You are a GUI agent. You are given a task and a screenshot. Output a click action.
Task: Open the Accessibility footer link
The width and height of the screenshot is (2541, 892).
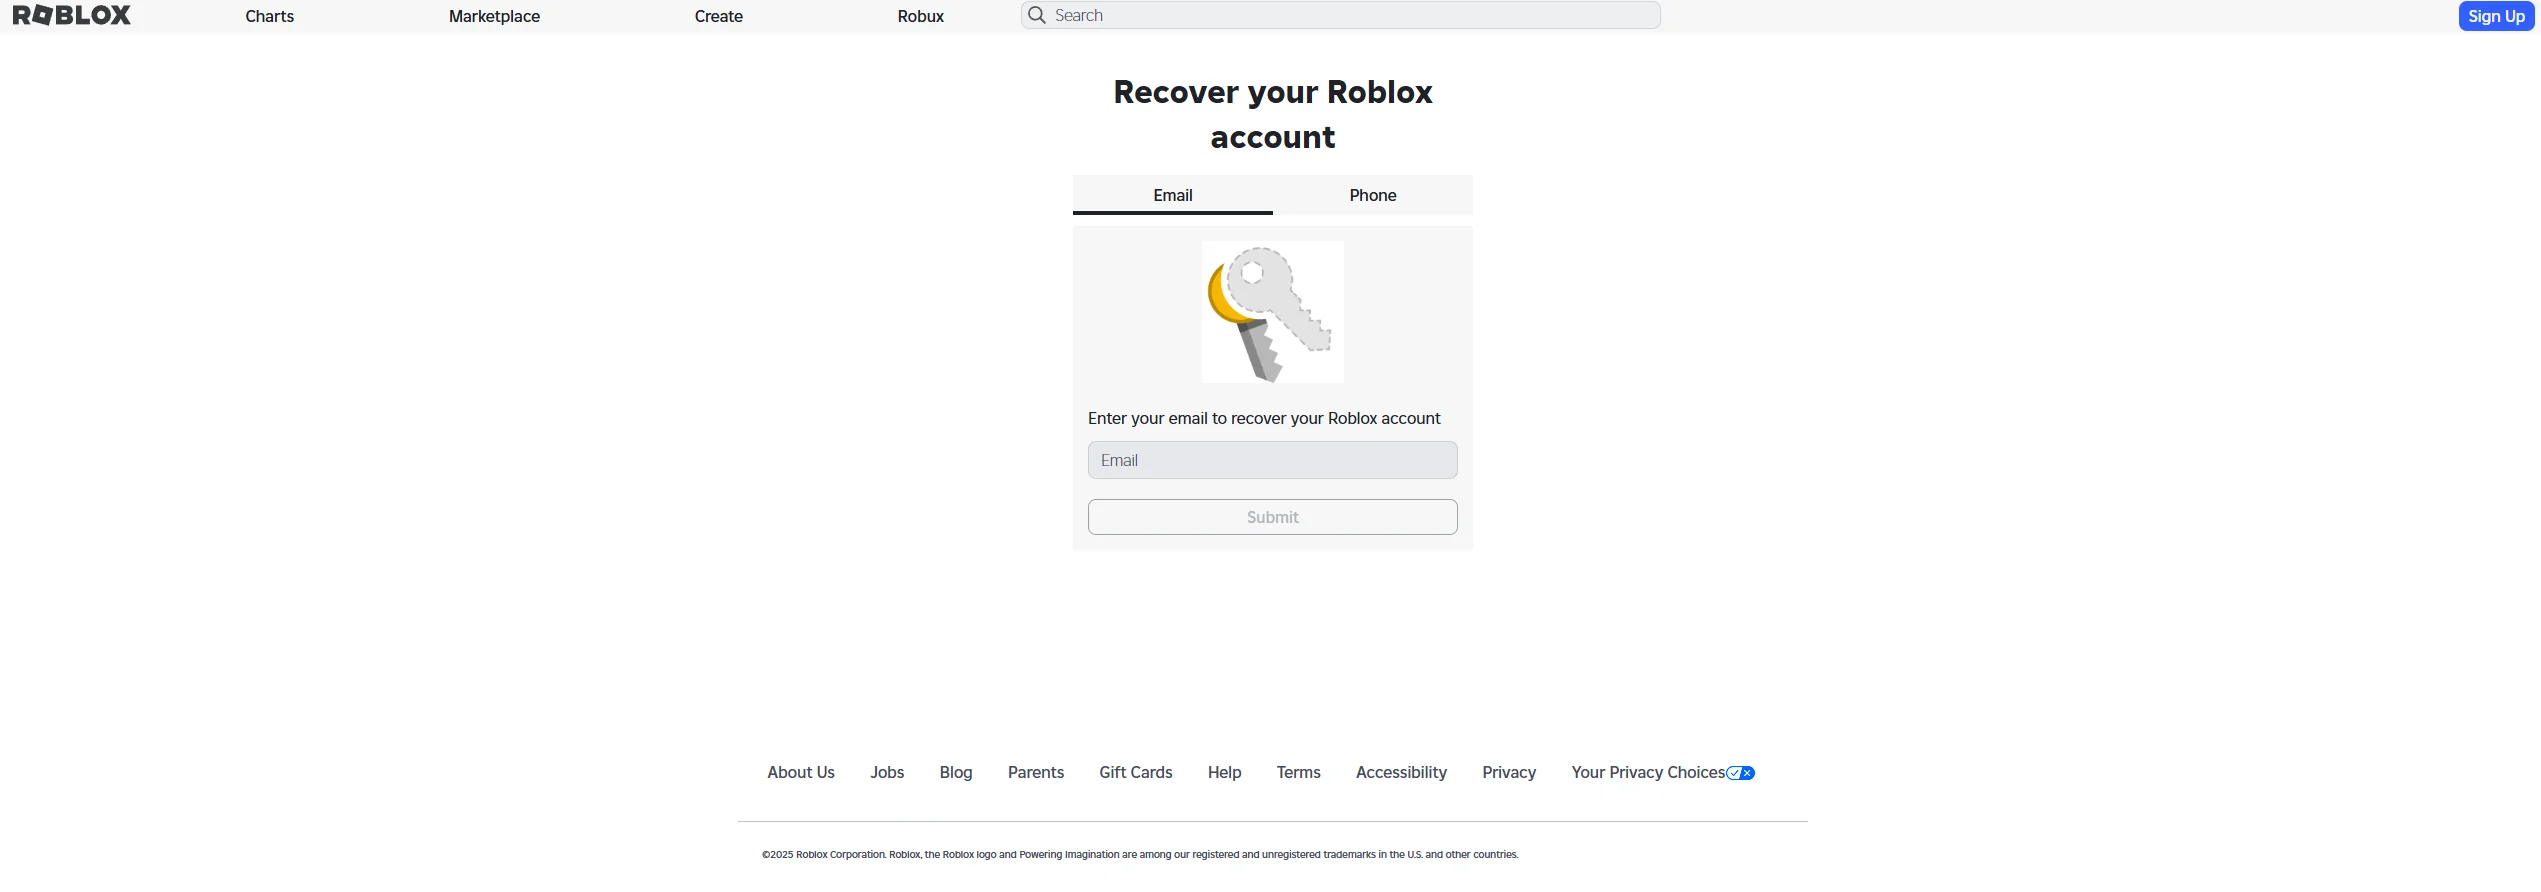pos(1401,772)
